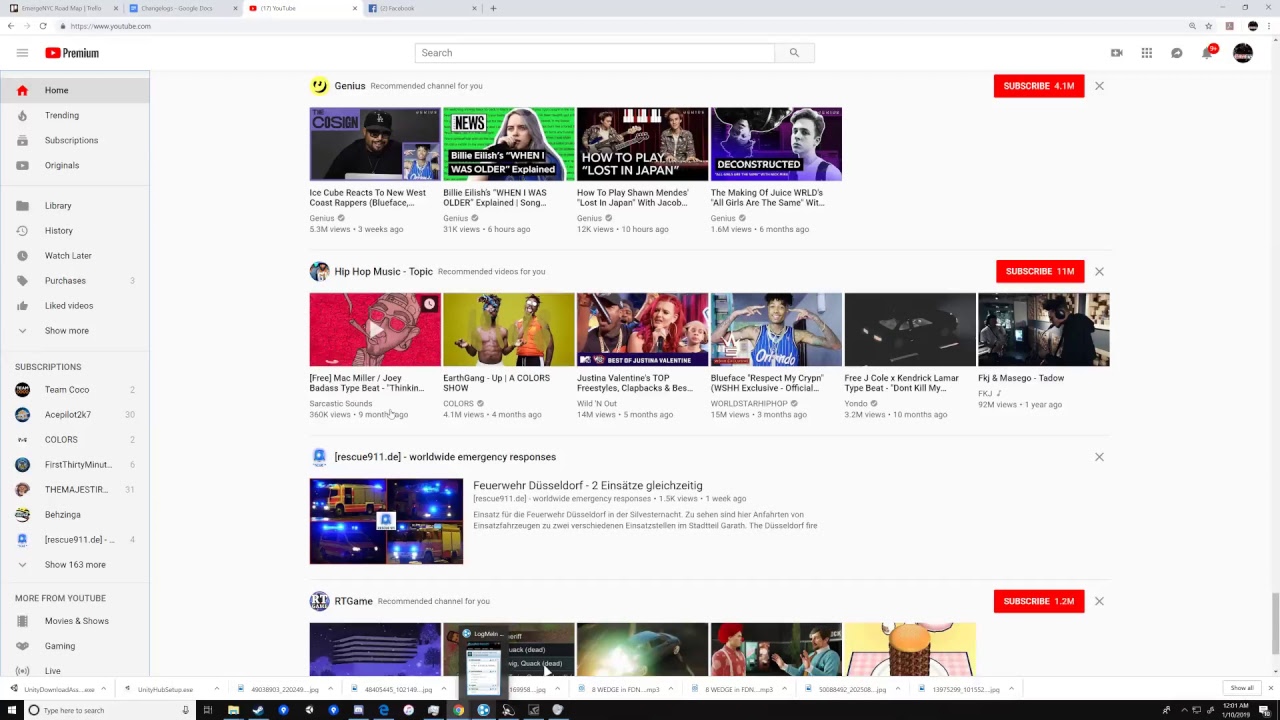Open the EarthGang COLORS SHOW thumbnail

click(x=509, y=330)
